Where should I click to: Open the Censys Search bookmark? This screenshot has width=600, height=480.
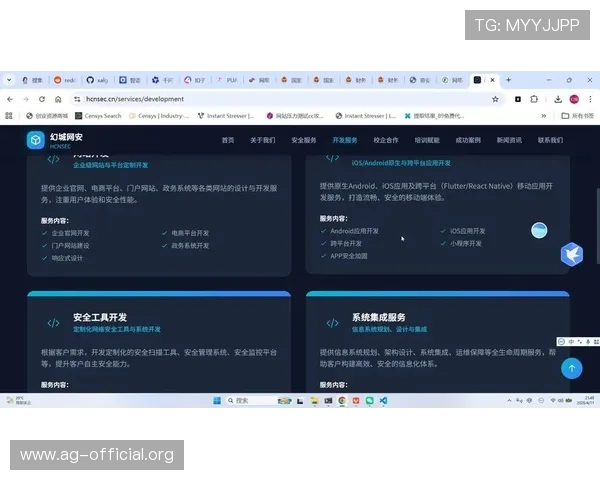pyautogui.click(x=98, y=116)
